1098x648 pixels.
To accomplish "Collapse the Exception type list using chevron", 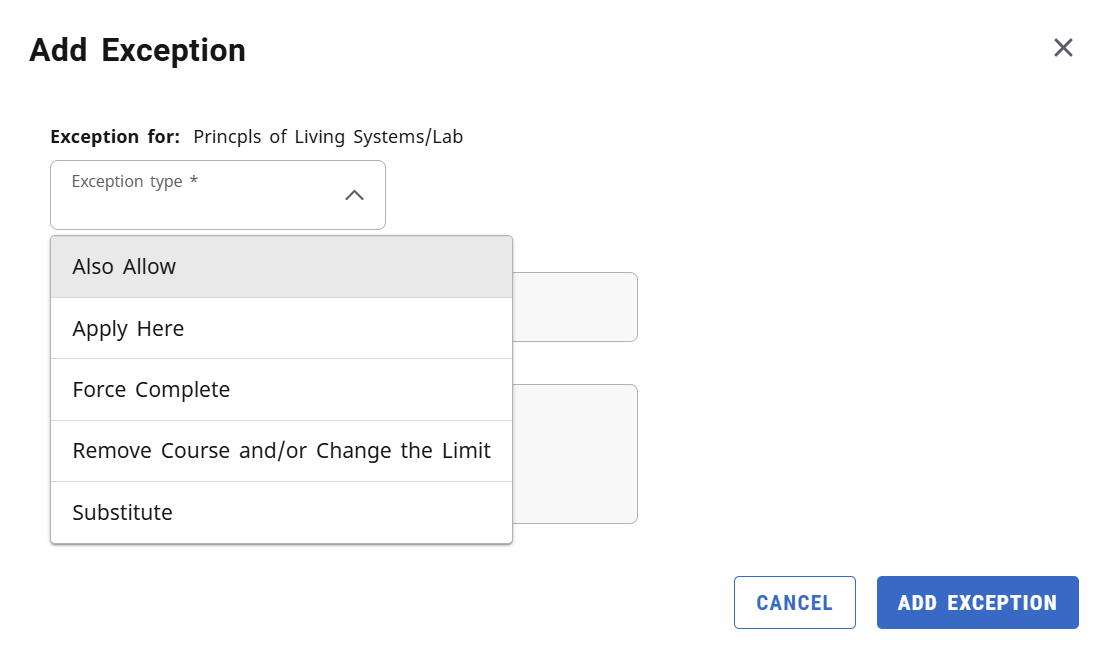I will coord(354,195).
